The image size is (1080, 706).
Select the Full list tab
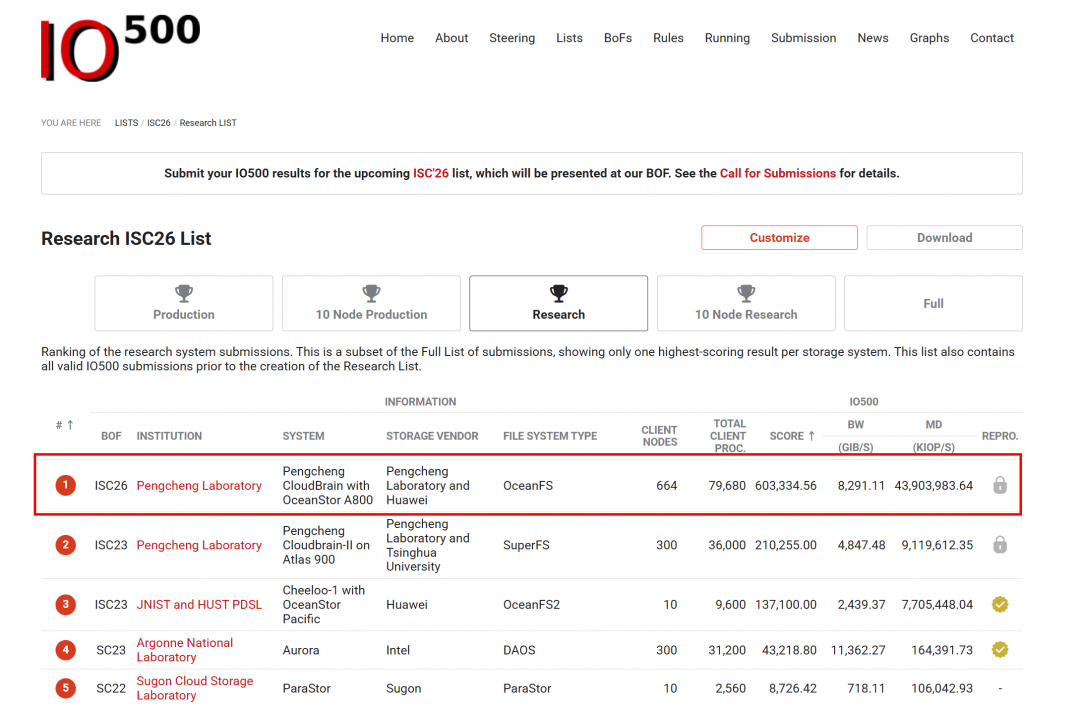pos(933,303)
